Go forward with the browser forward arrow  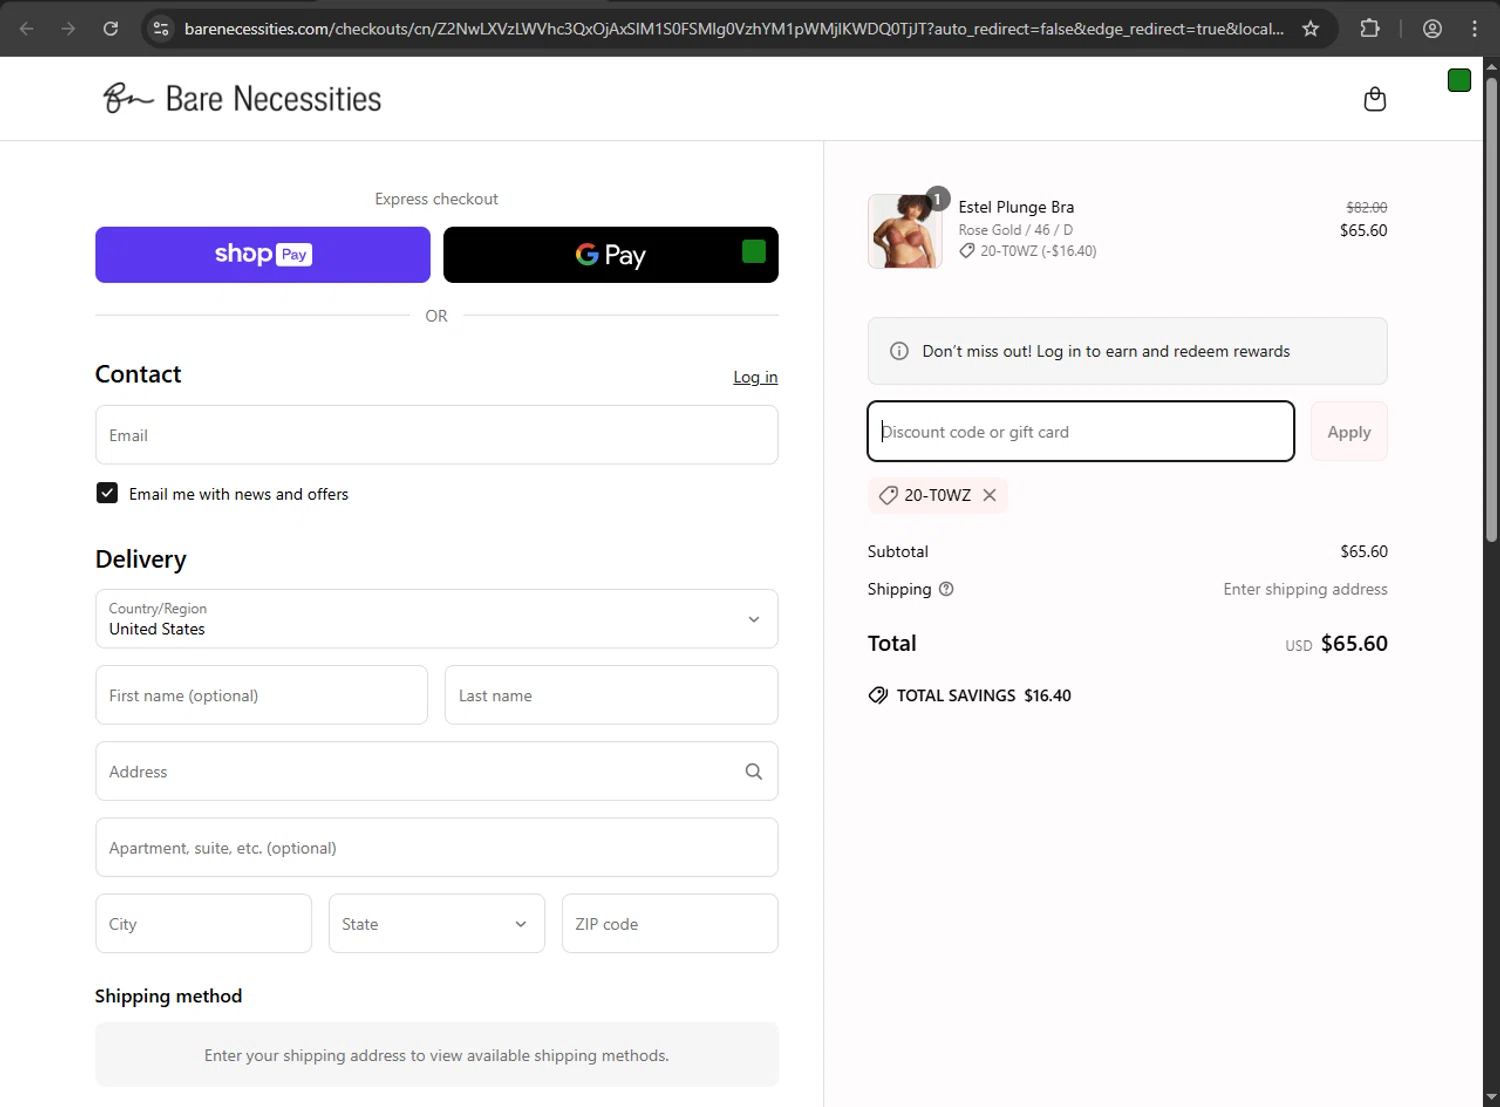pyautogui.click(x=68, y=29)
